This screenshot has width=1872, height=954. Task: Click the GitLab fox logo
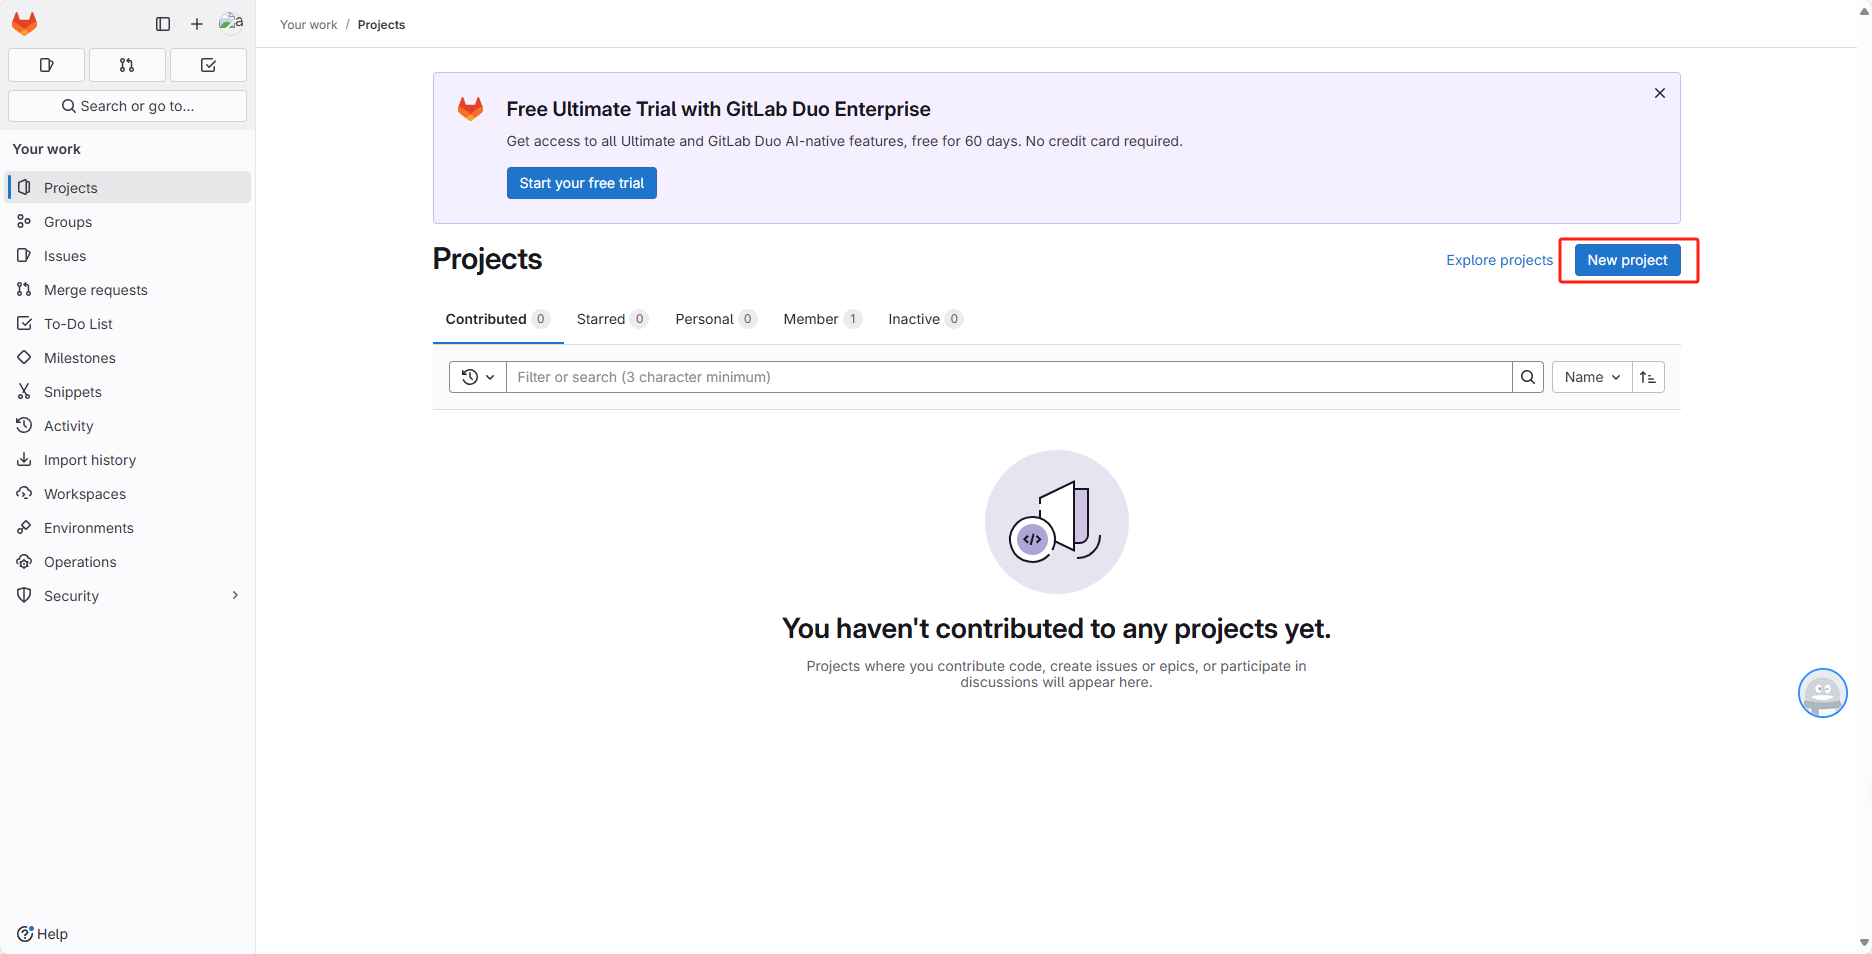point(24,23)
